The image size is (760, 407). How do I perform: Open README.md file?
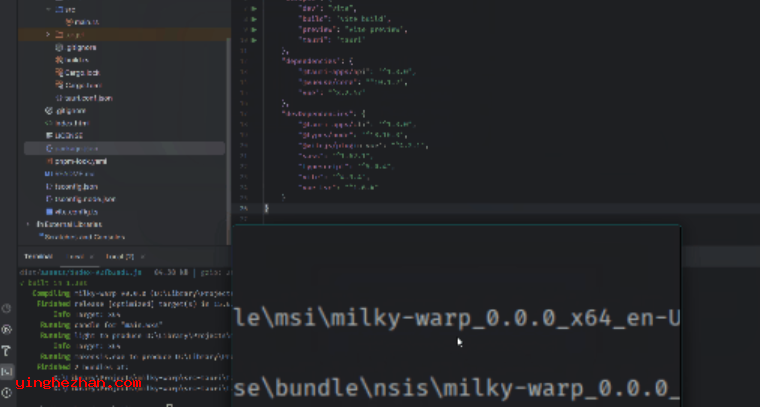(x=69, y=173)
